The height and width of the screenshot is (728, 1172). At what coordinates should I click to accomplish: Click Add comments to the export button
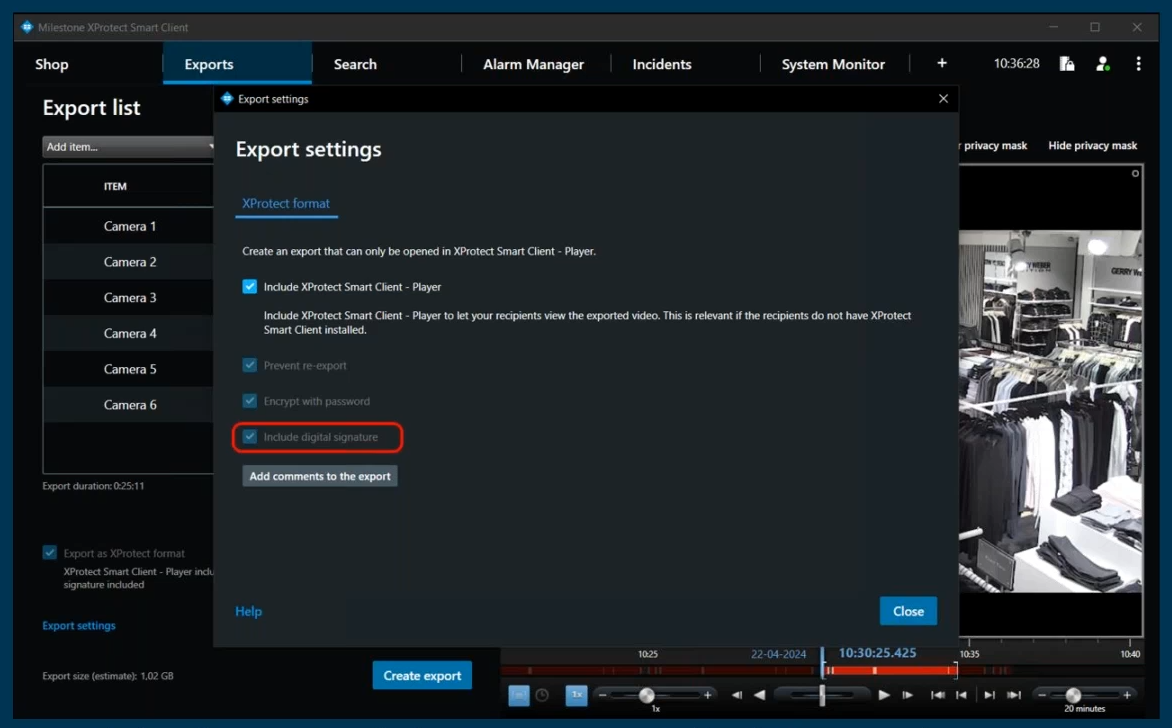click(x=320, y=476)
